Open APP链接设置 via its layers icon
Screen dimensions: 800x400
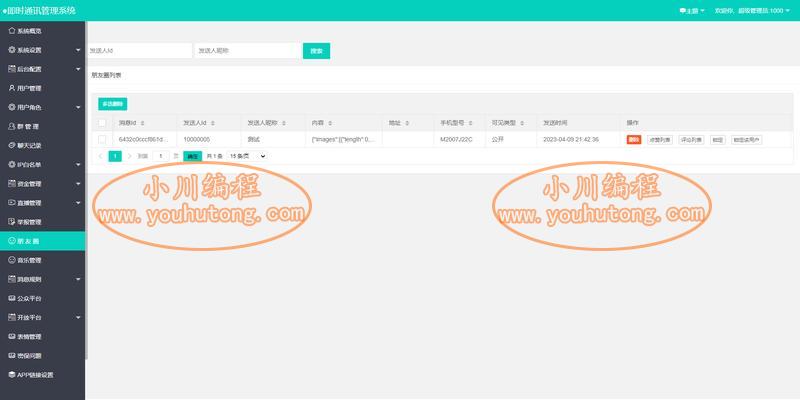click(12, 374)
